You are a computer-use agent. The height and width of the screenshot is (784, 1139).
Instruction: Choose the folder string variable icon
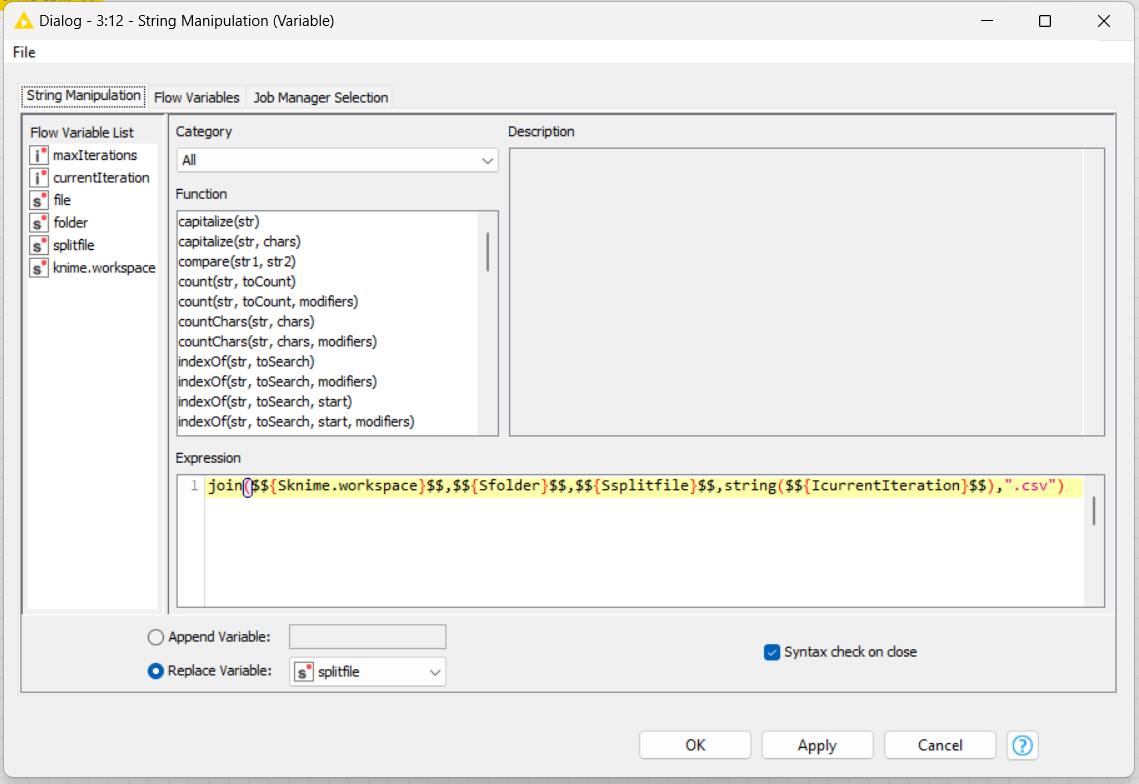(39, 223)
